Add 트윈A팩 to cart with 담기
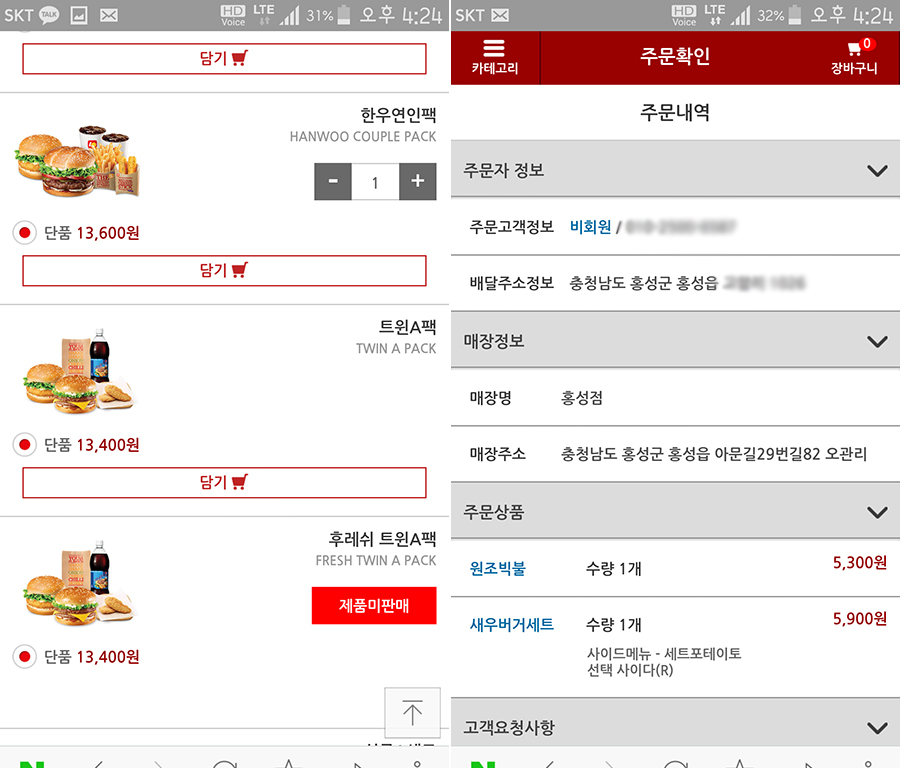 (224, 482)
